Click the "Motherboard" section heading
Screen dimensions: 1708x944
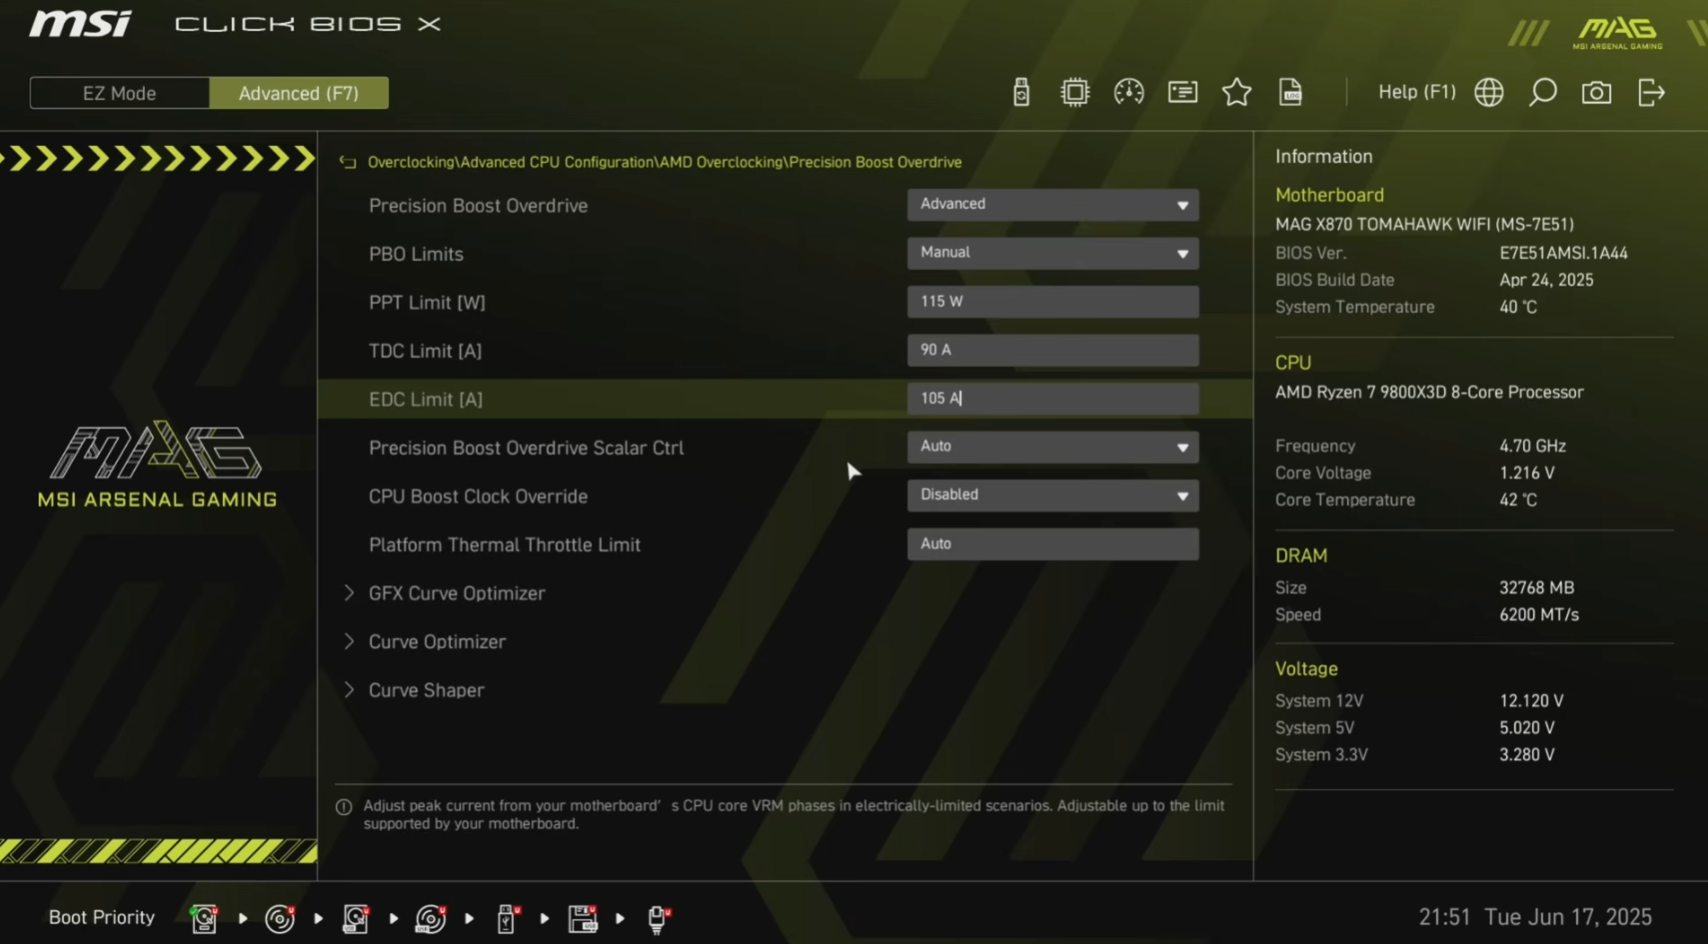tap(1330, 195)
